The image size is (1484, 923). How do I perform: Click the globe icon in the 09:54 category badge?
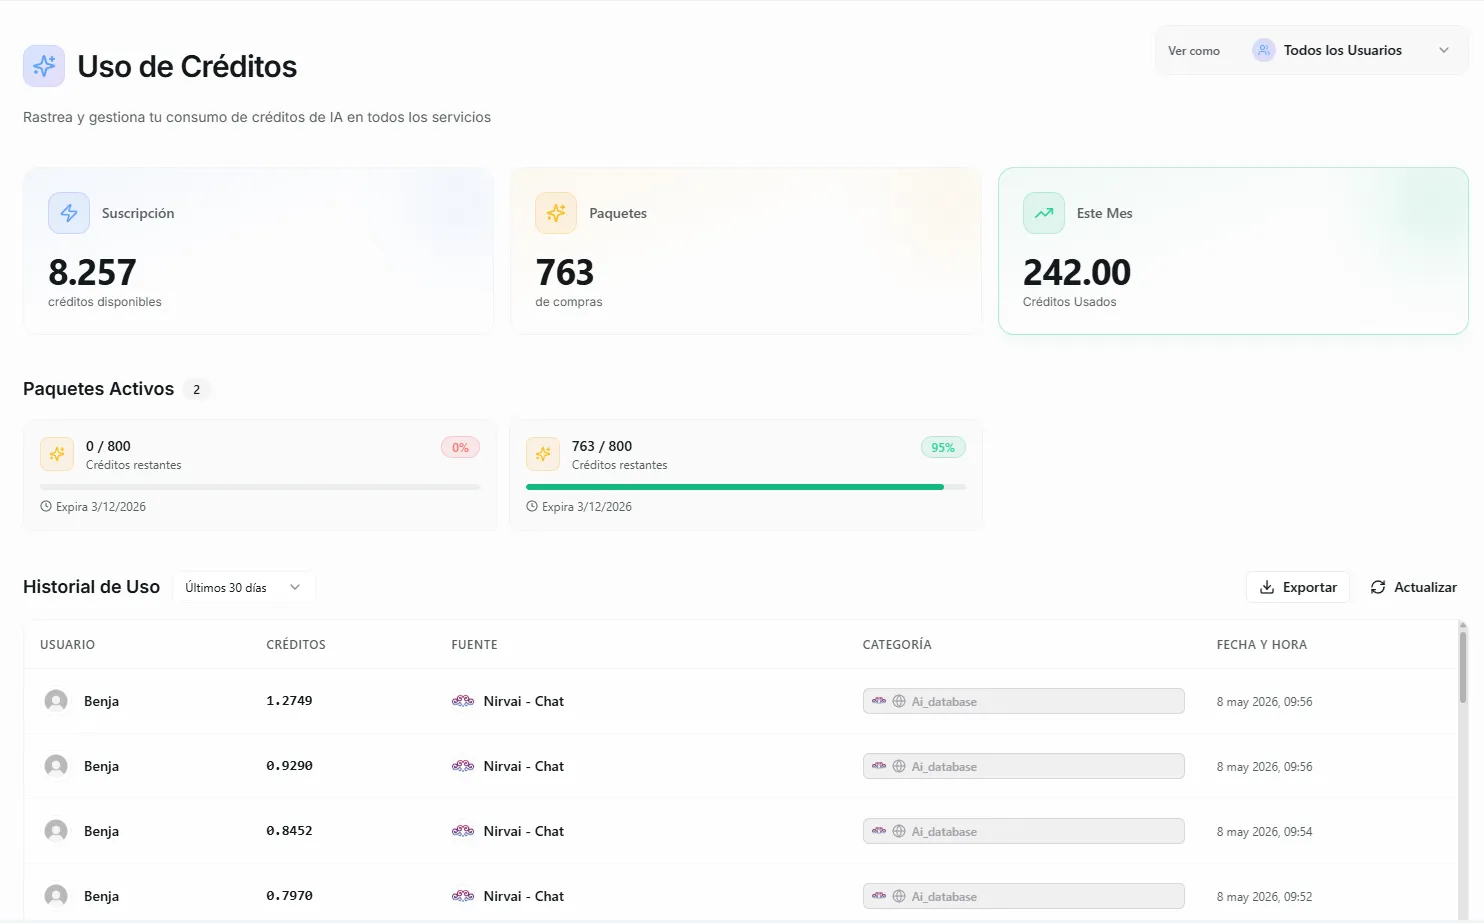point(899,831)
